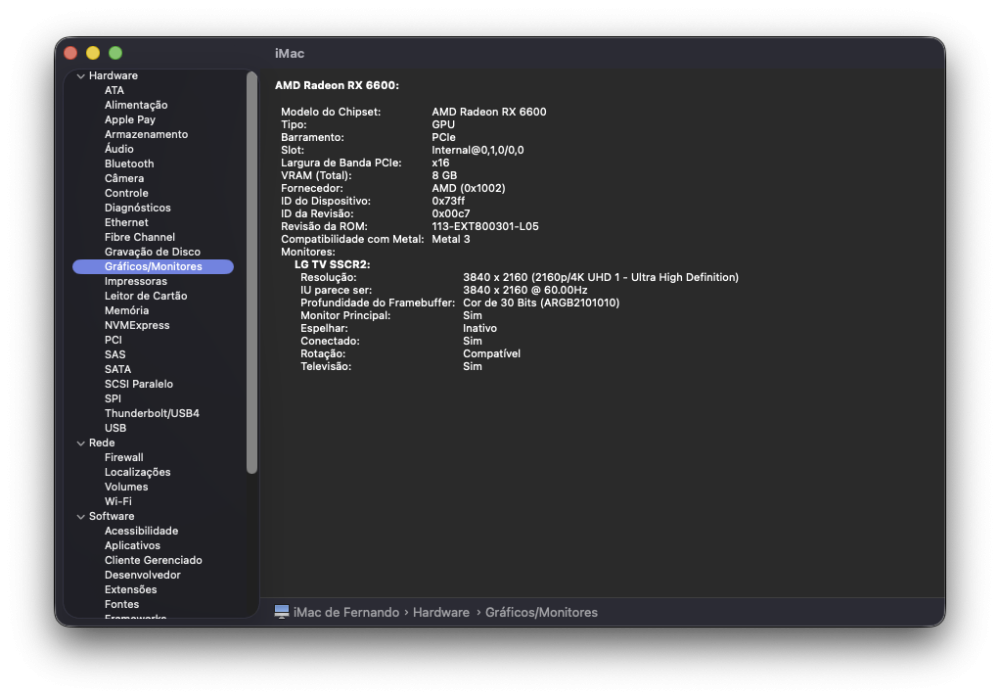The width and height of the screenshot is (1000, 699).
Task: Select SATA in the sidebar
Action: pyautogui.click(x=117, y=369)
